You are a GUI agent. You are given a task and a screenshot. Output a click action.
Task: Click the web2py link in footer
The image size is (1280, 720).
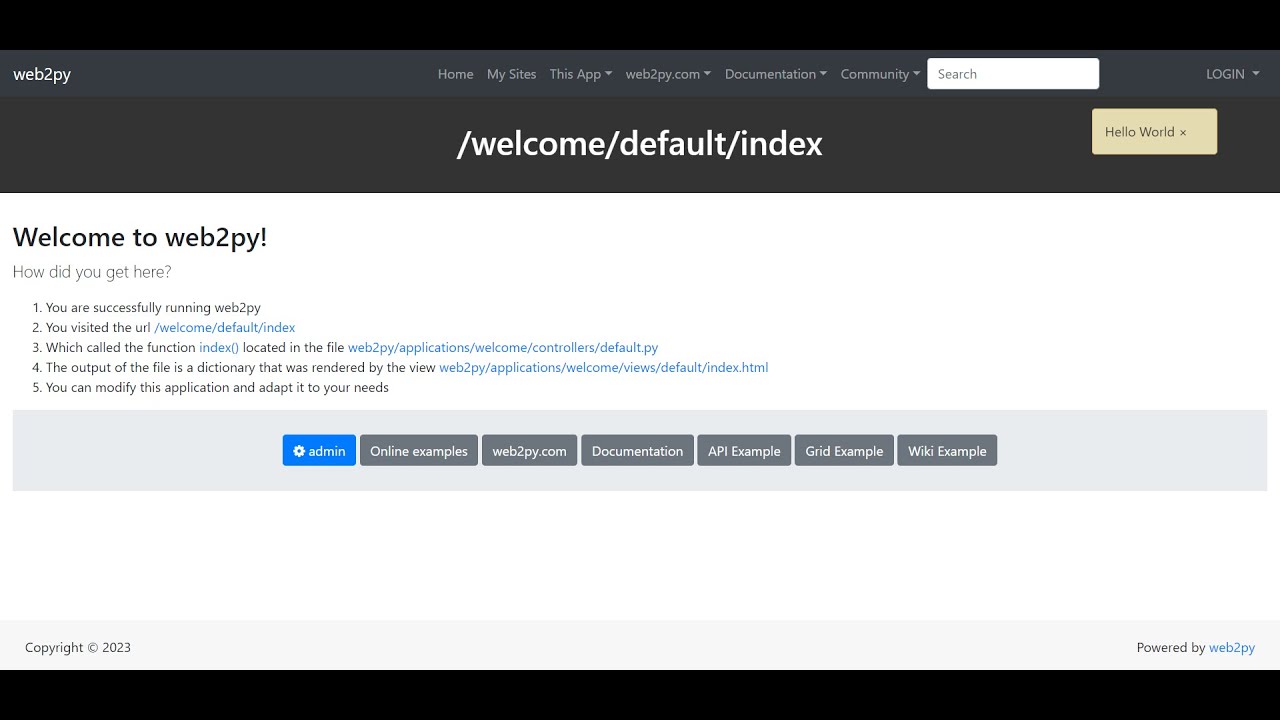tap(1232, 648)
